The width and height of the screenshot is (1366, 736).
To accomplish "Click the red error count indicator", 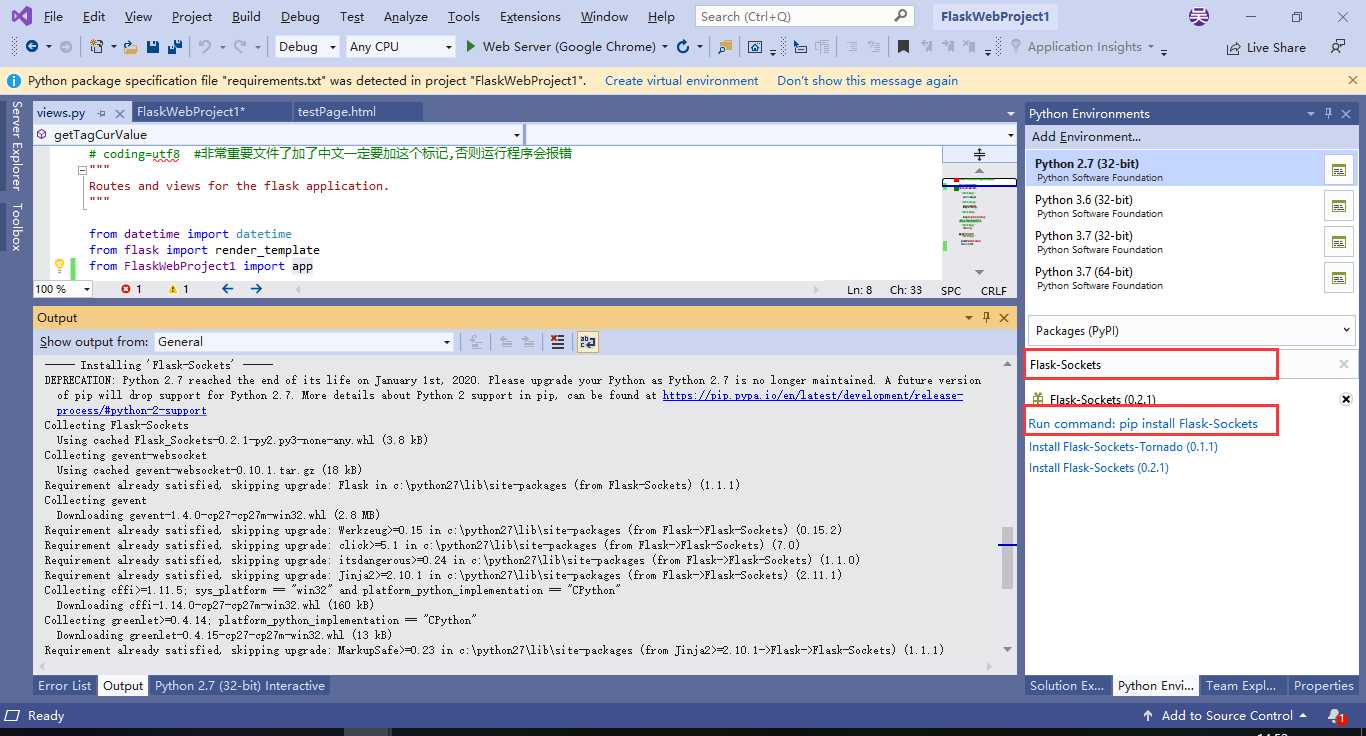I will [131, 289].
